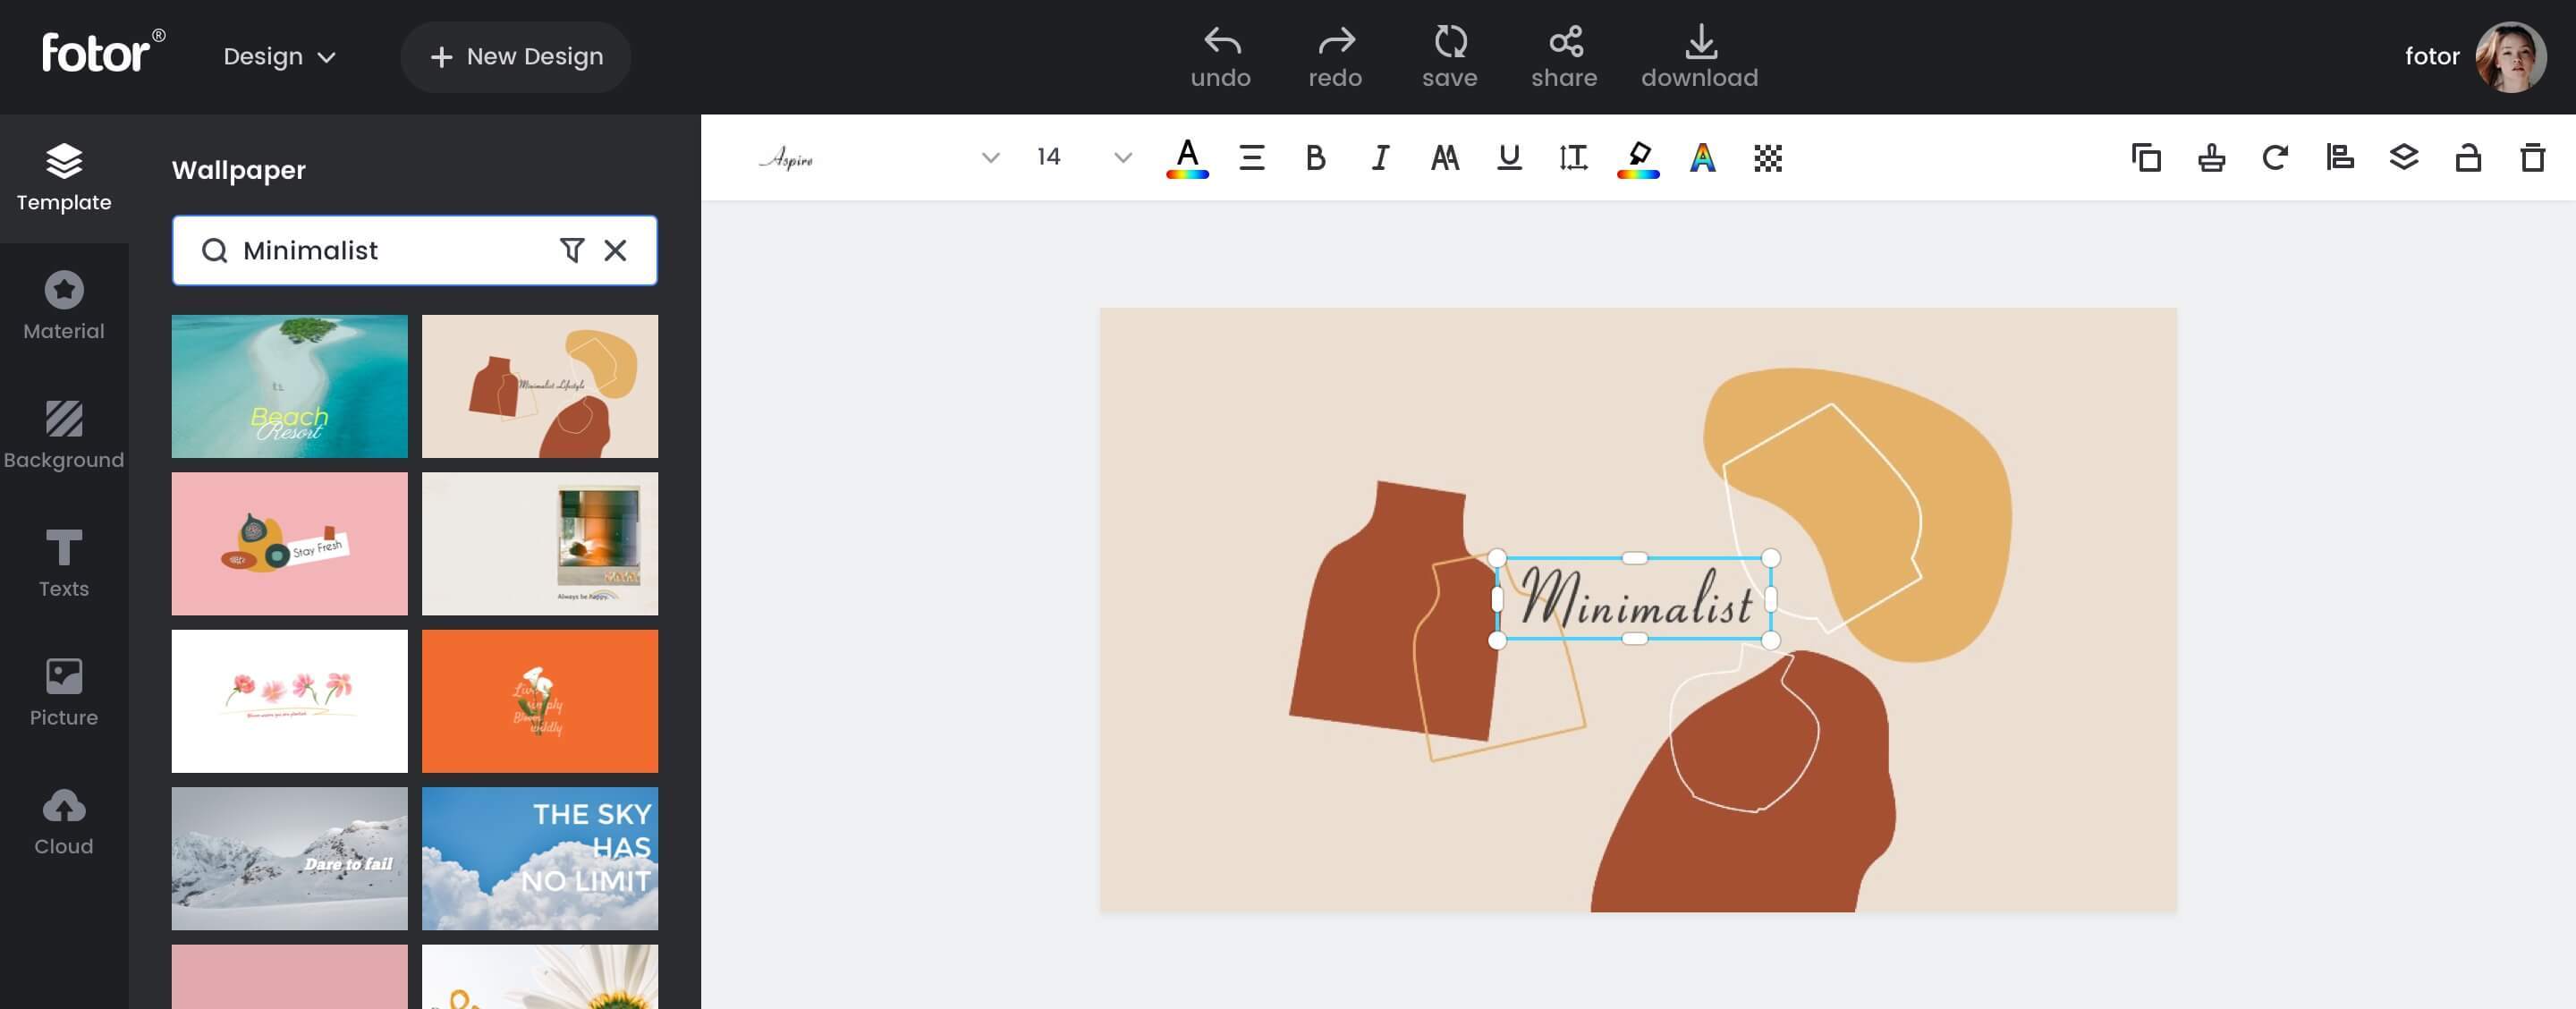Viewport: 2576px width, 1009px height.
Task: Select the Beach Resort template
Action: pyautogui.click(x=290, y=386)
